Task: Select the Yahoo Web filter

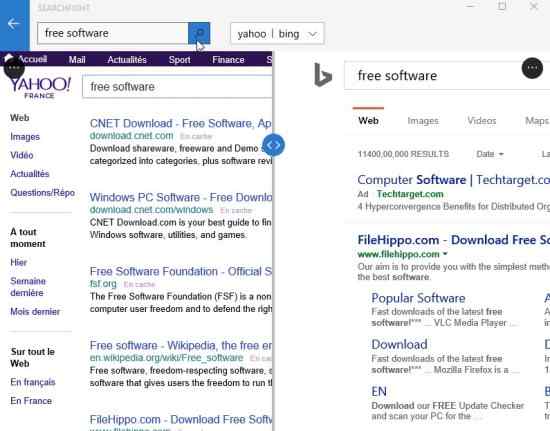Action: [20, 117]
